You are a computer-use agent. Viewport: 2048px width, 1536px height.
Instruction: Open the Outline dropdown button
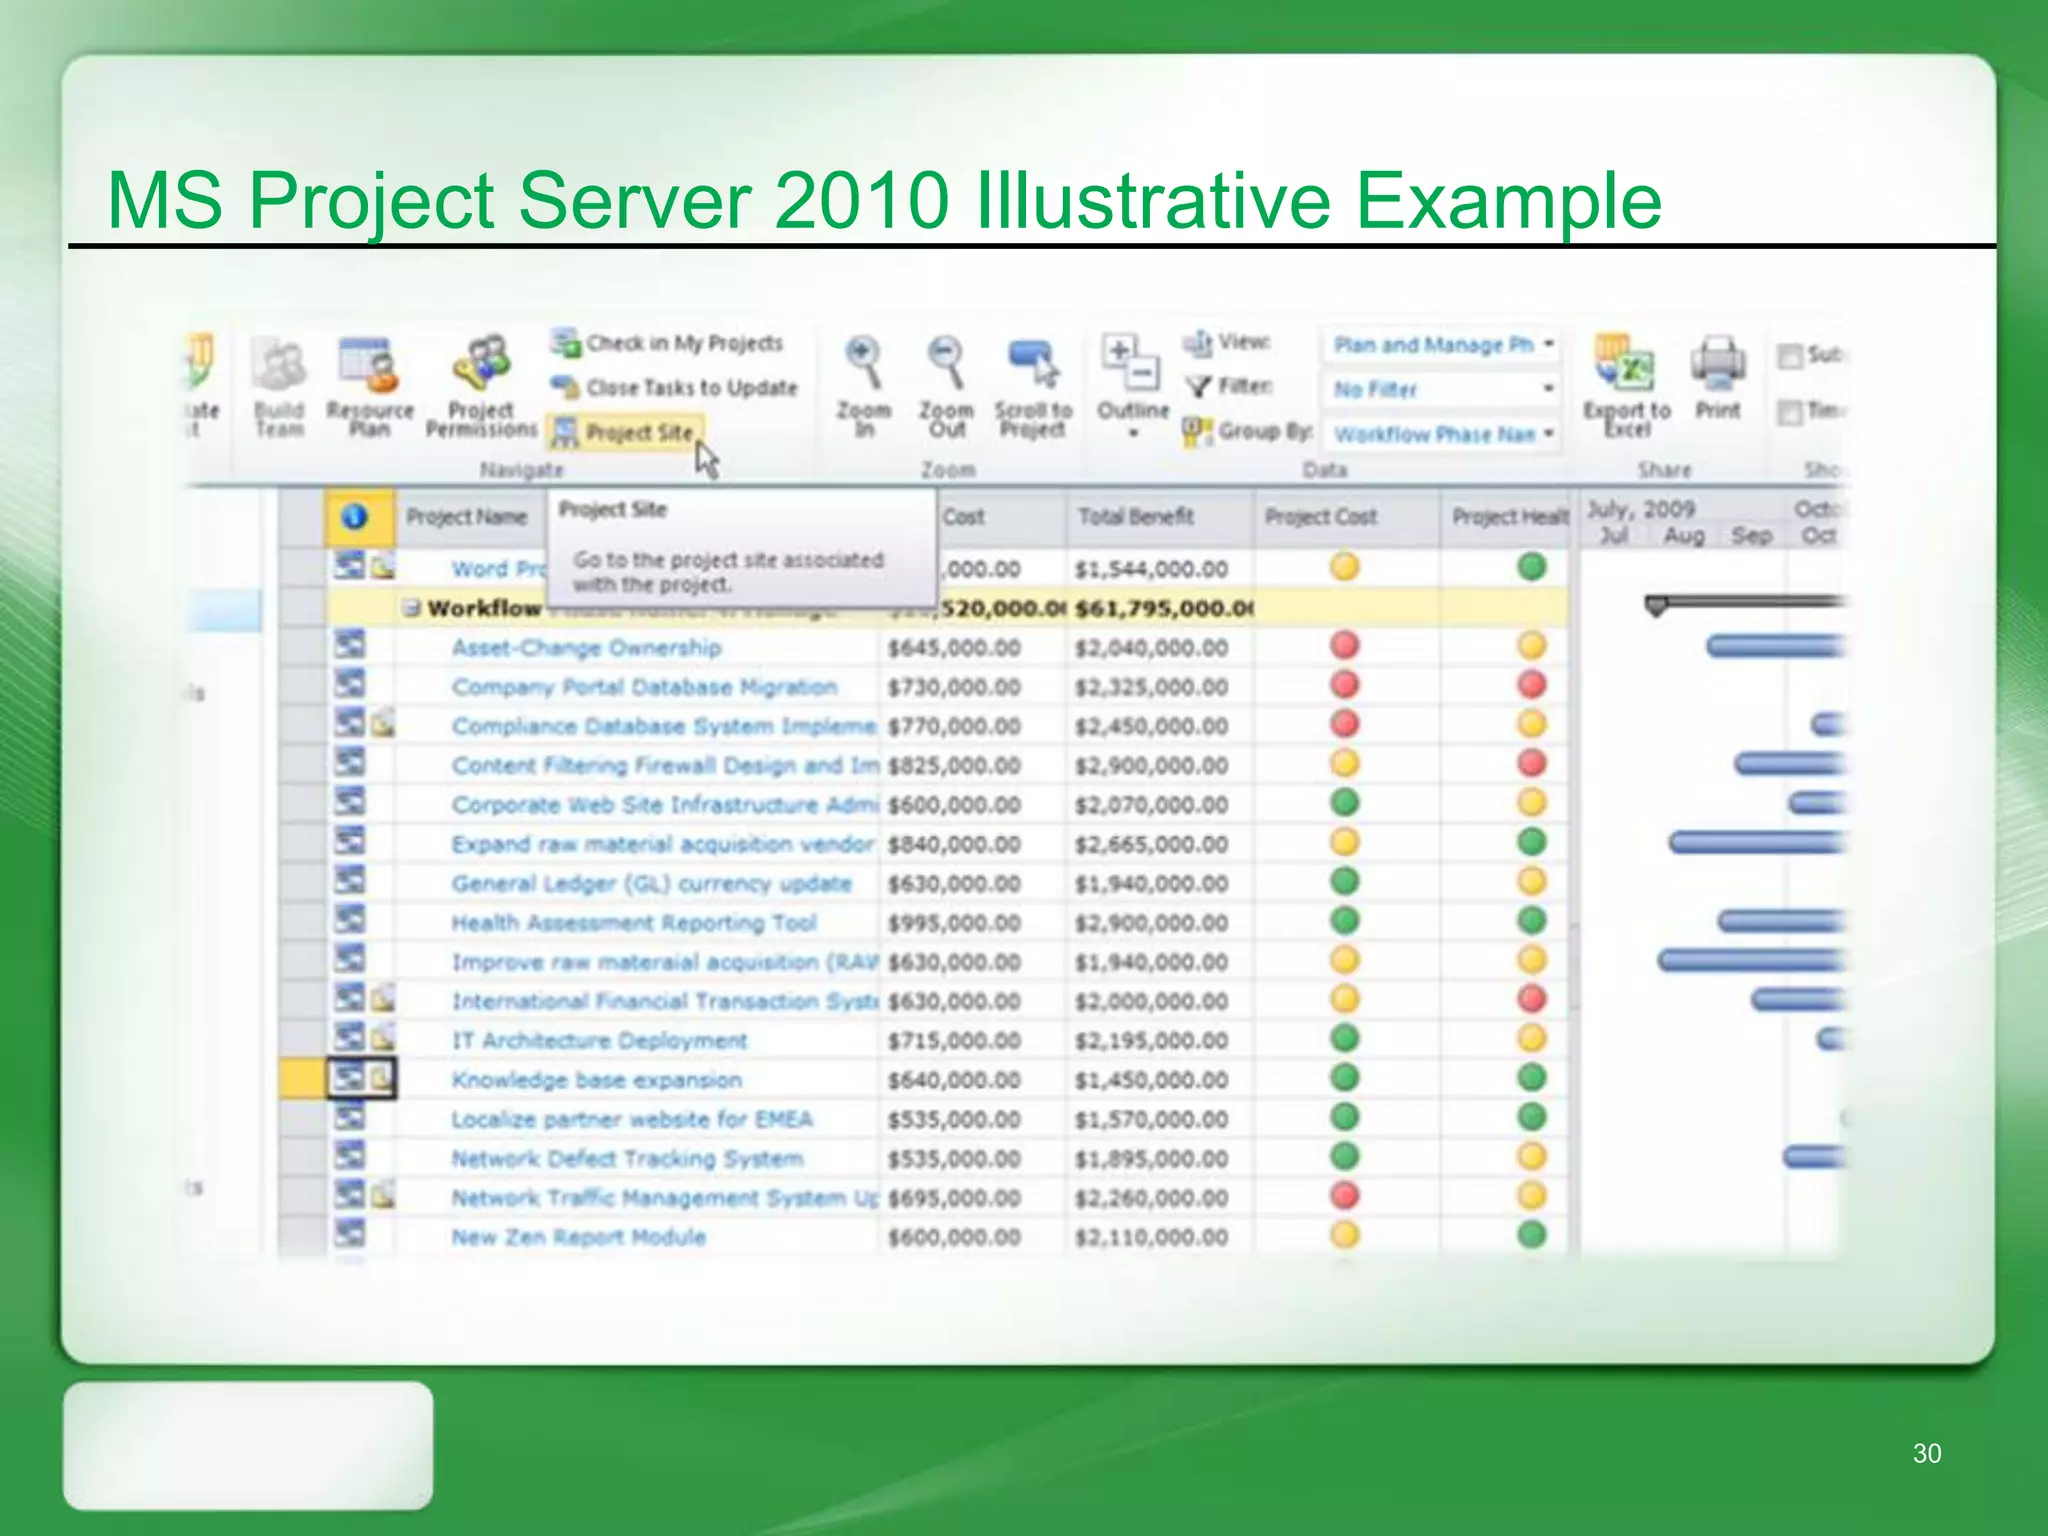1132,387
